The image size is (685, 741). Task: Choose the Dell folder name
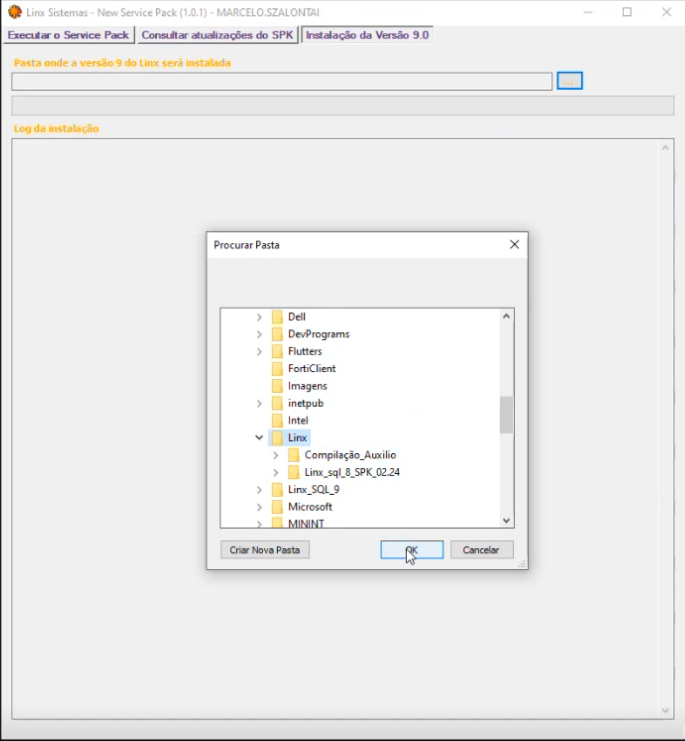click(x=297, y=317)
